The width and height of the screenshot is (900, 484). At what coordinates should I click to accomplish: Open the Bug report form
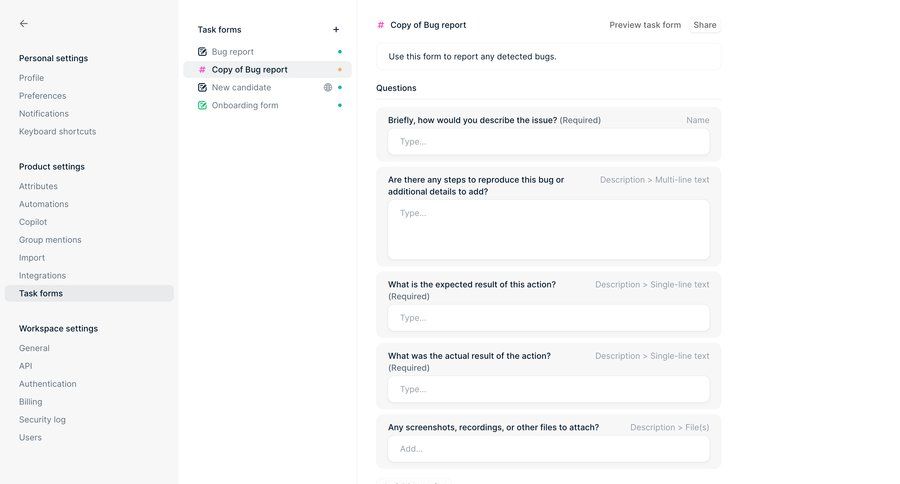pyautogui.click(x=267, y=52)
